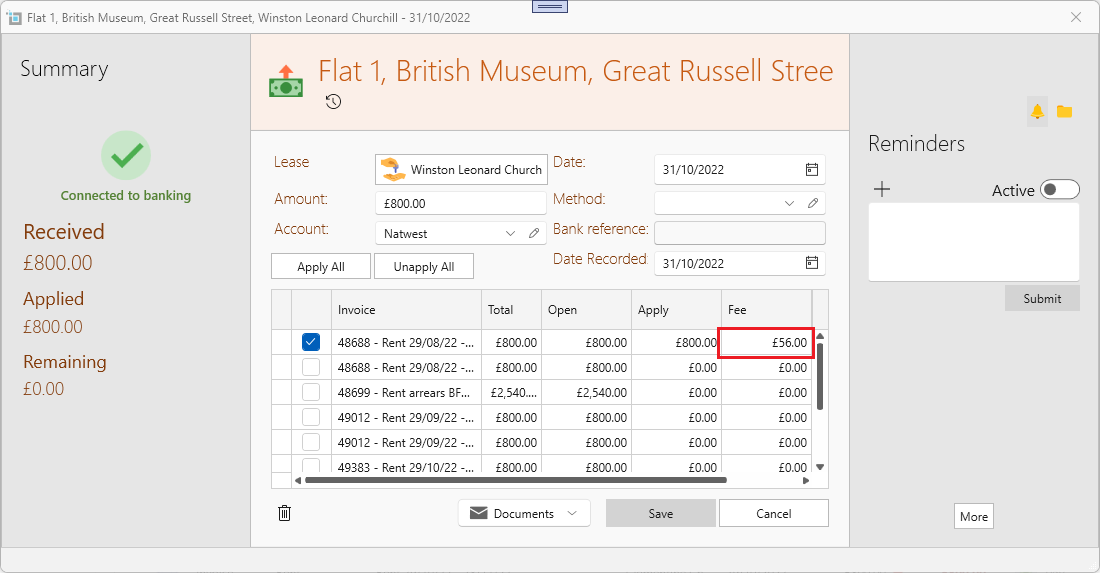Edit Account with pencil icon
1100x573 pixels.
(x=534, y=233)
